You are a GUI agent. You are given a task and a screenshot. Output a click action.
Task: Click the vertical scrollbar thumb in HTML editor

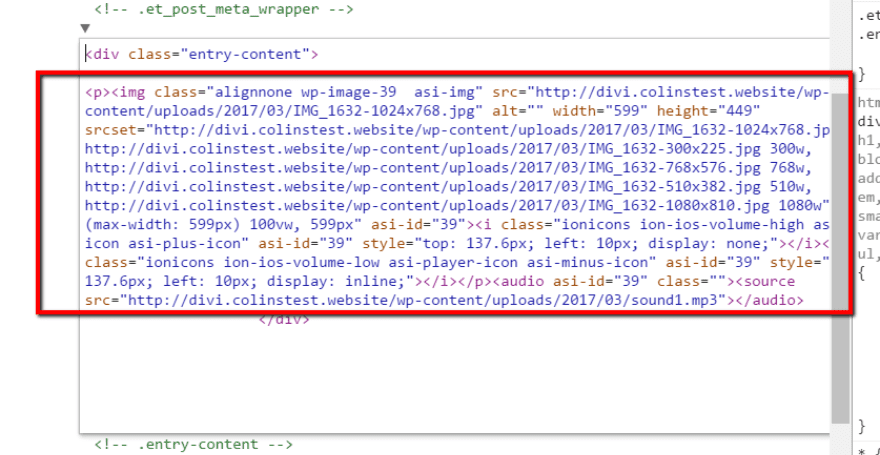pyautogui.click(x=840, y=258)
